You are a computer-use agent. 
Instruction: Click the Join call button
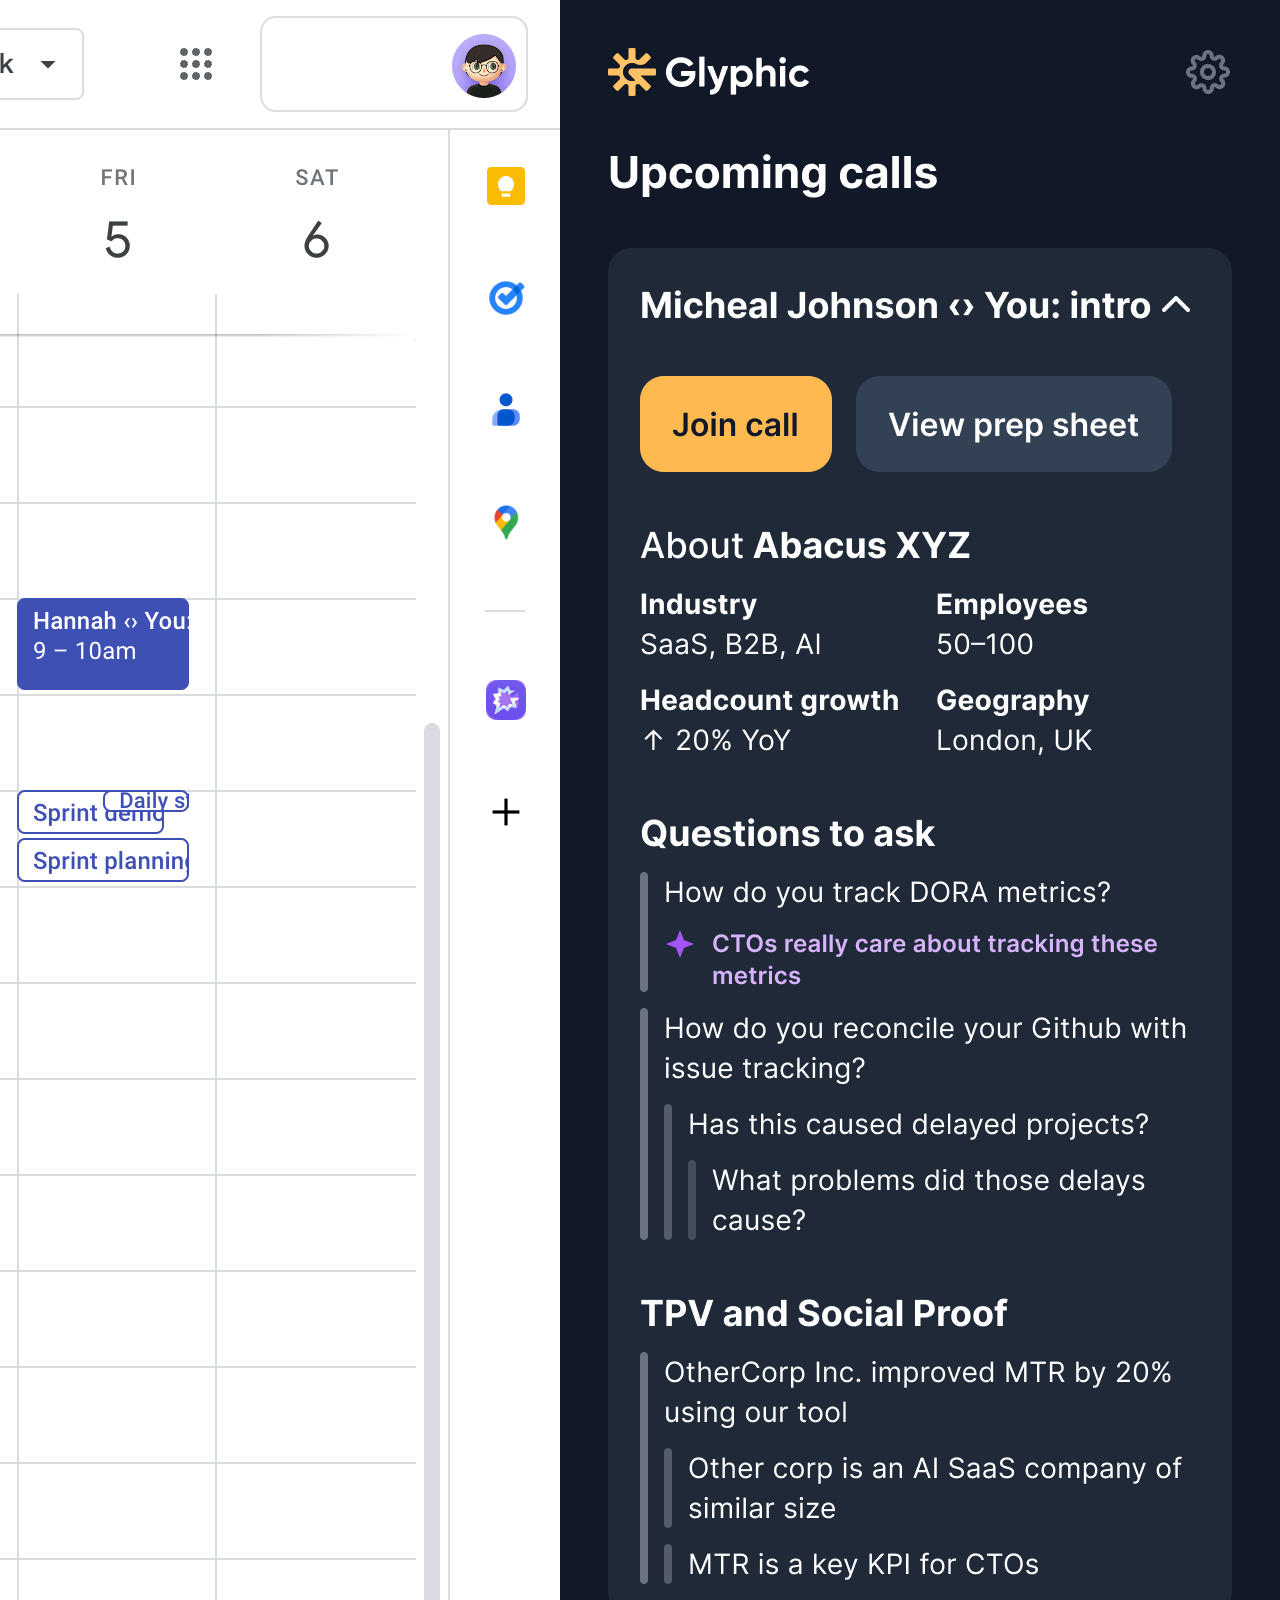click(x=735, y=424)
